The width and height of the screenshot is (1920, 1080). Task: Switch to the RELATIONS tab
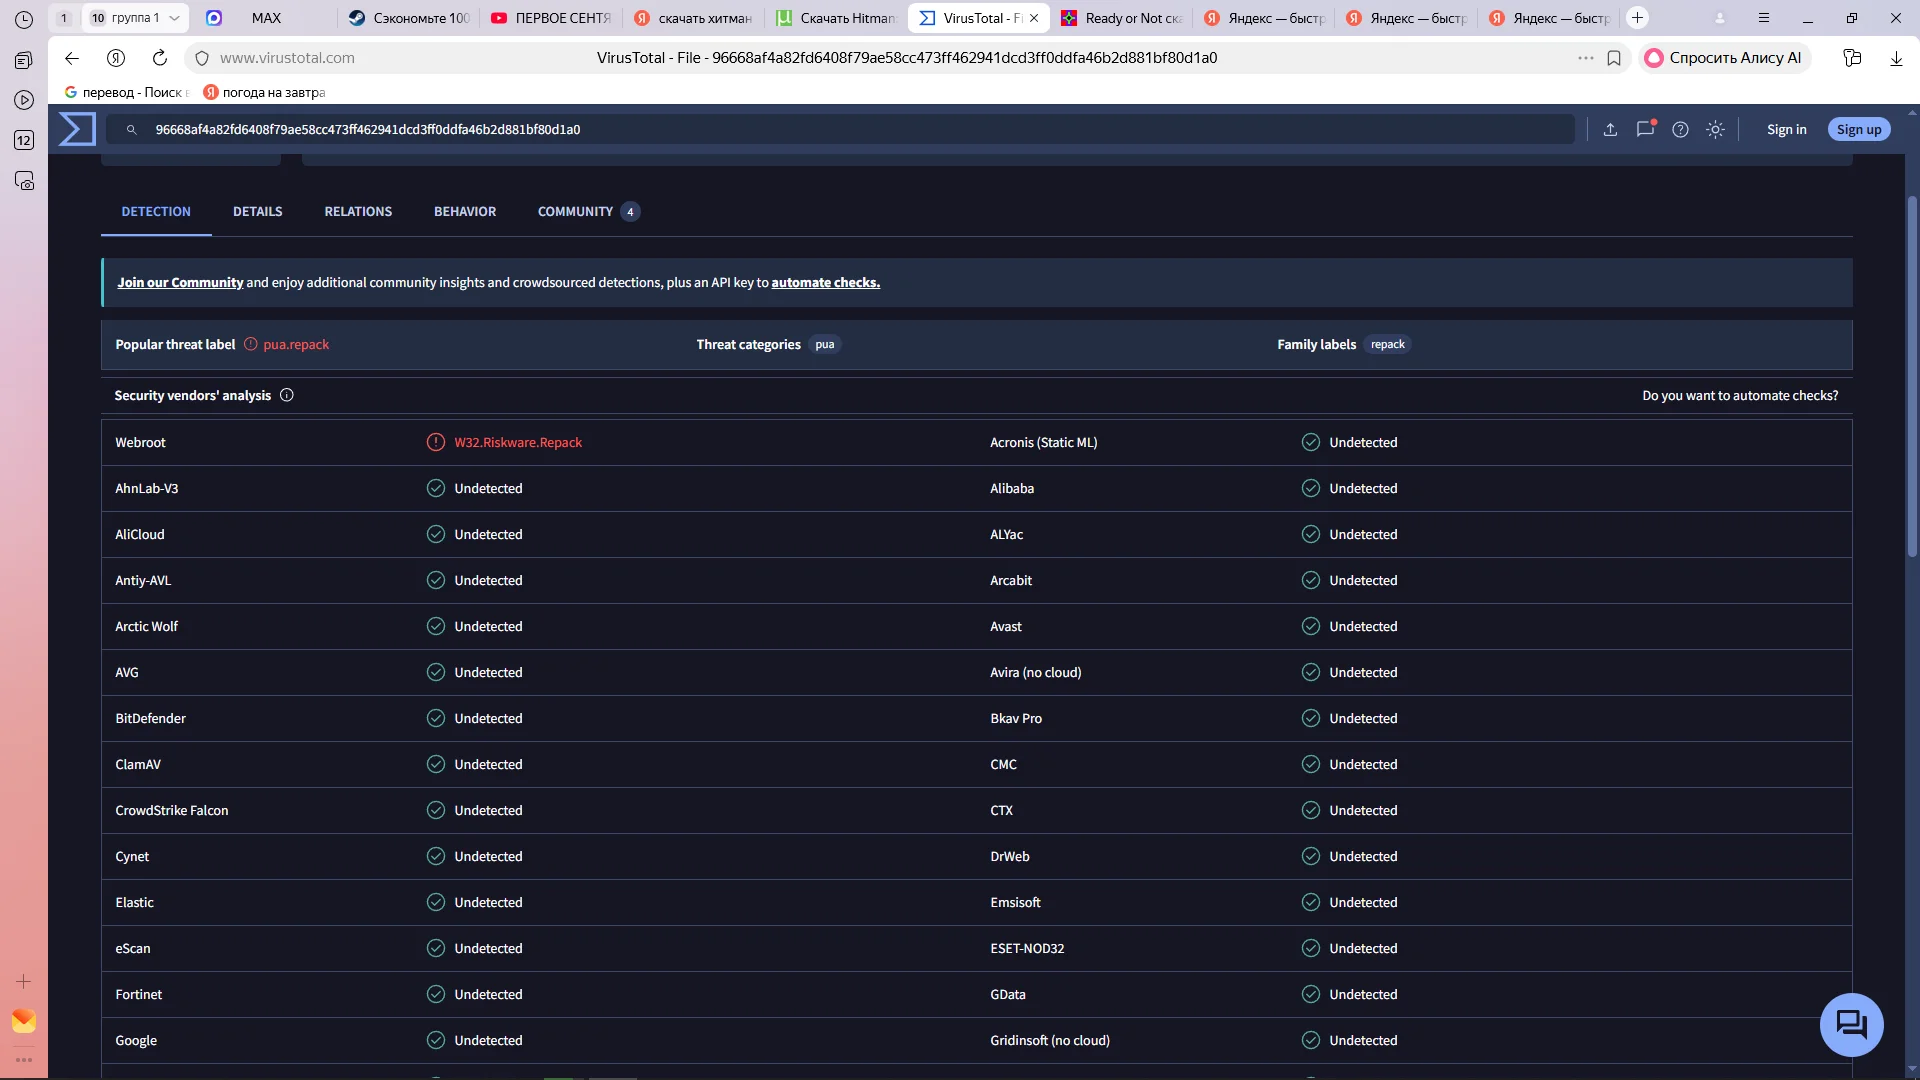tap(358, 211)
